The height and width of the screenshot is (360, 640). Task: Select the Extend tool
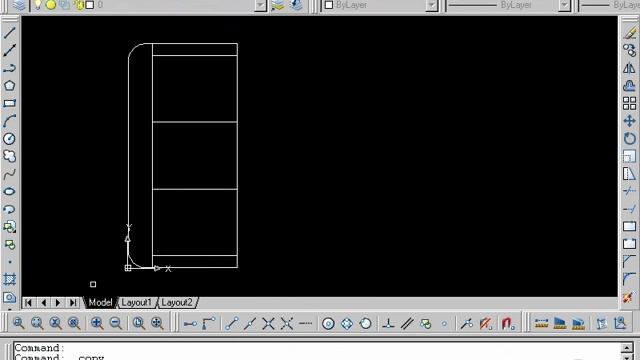[x=629, y=209]
